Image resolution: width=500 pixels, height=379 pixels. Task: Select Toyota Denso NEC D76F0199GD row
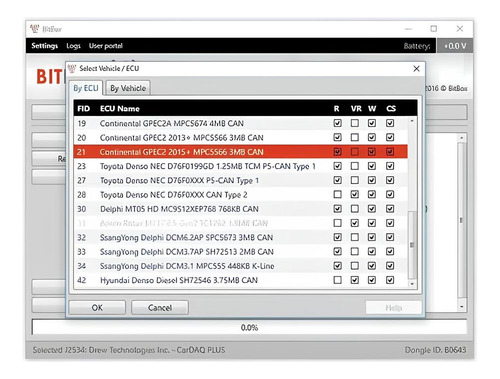tap(240, 166)
